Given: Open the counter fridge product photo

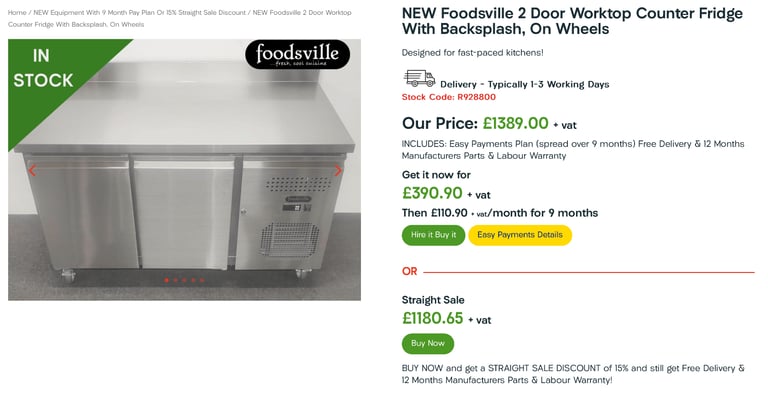Looking at the screenshot, I should [x=184, y=170].
